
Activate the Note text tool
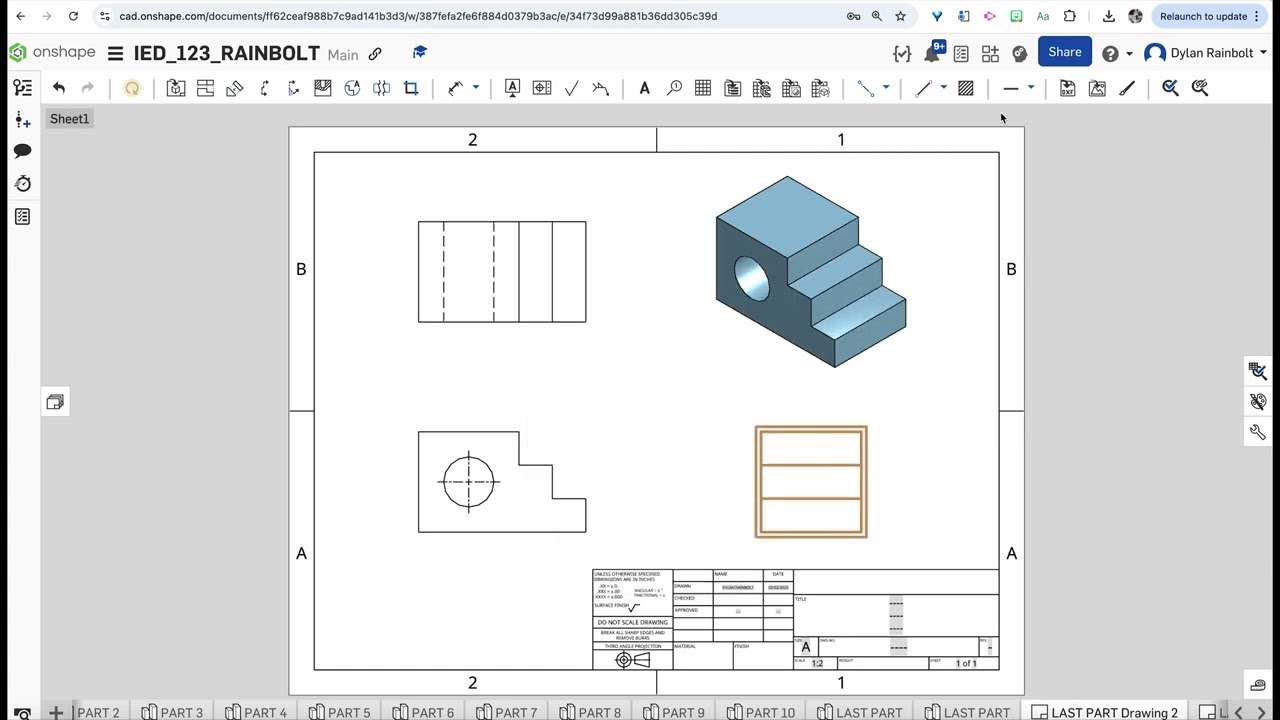tap(645, 89)
